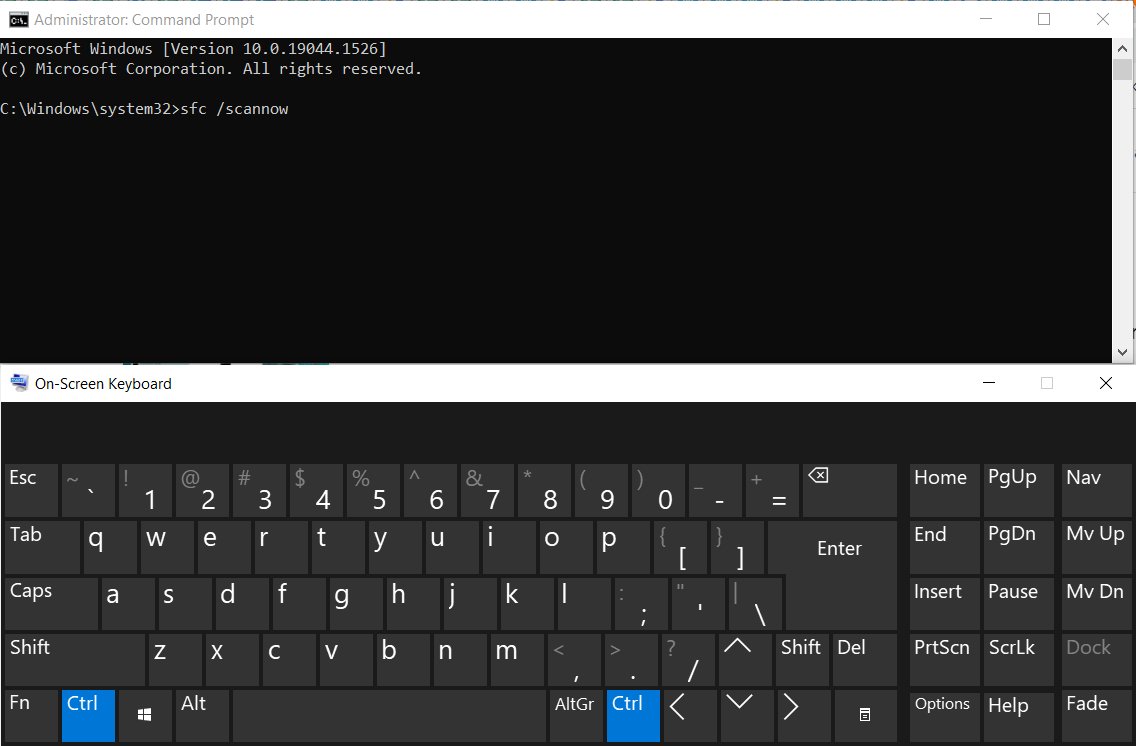Click the PgUp key
Viewport: 1136px width, 746px height.
(x=1018, y=490)
